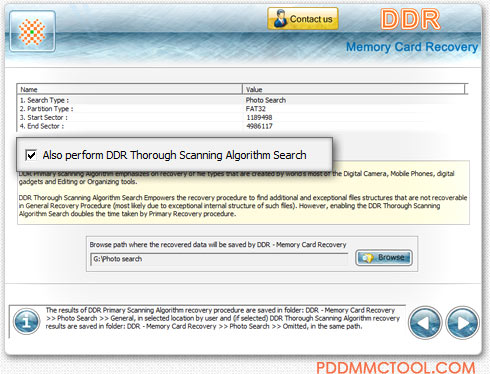Viewport: 490px width, 374px height.
Task: Click the orange checkered application logo icon
Action: tap(32, 32)
